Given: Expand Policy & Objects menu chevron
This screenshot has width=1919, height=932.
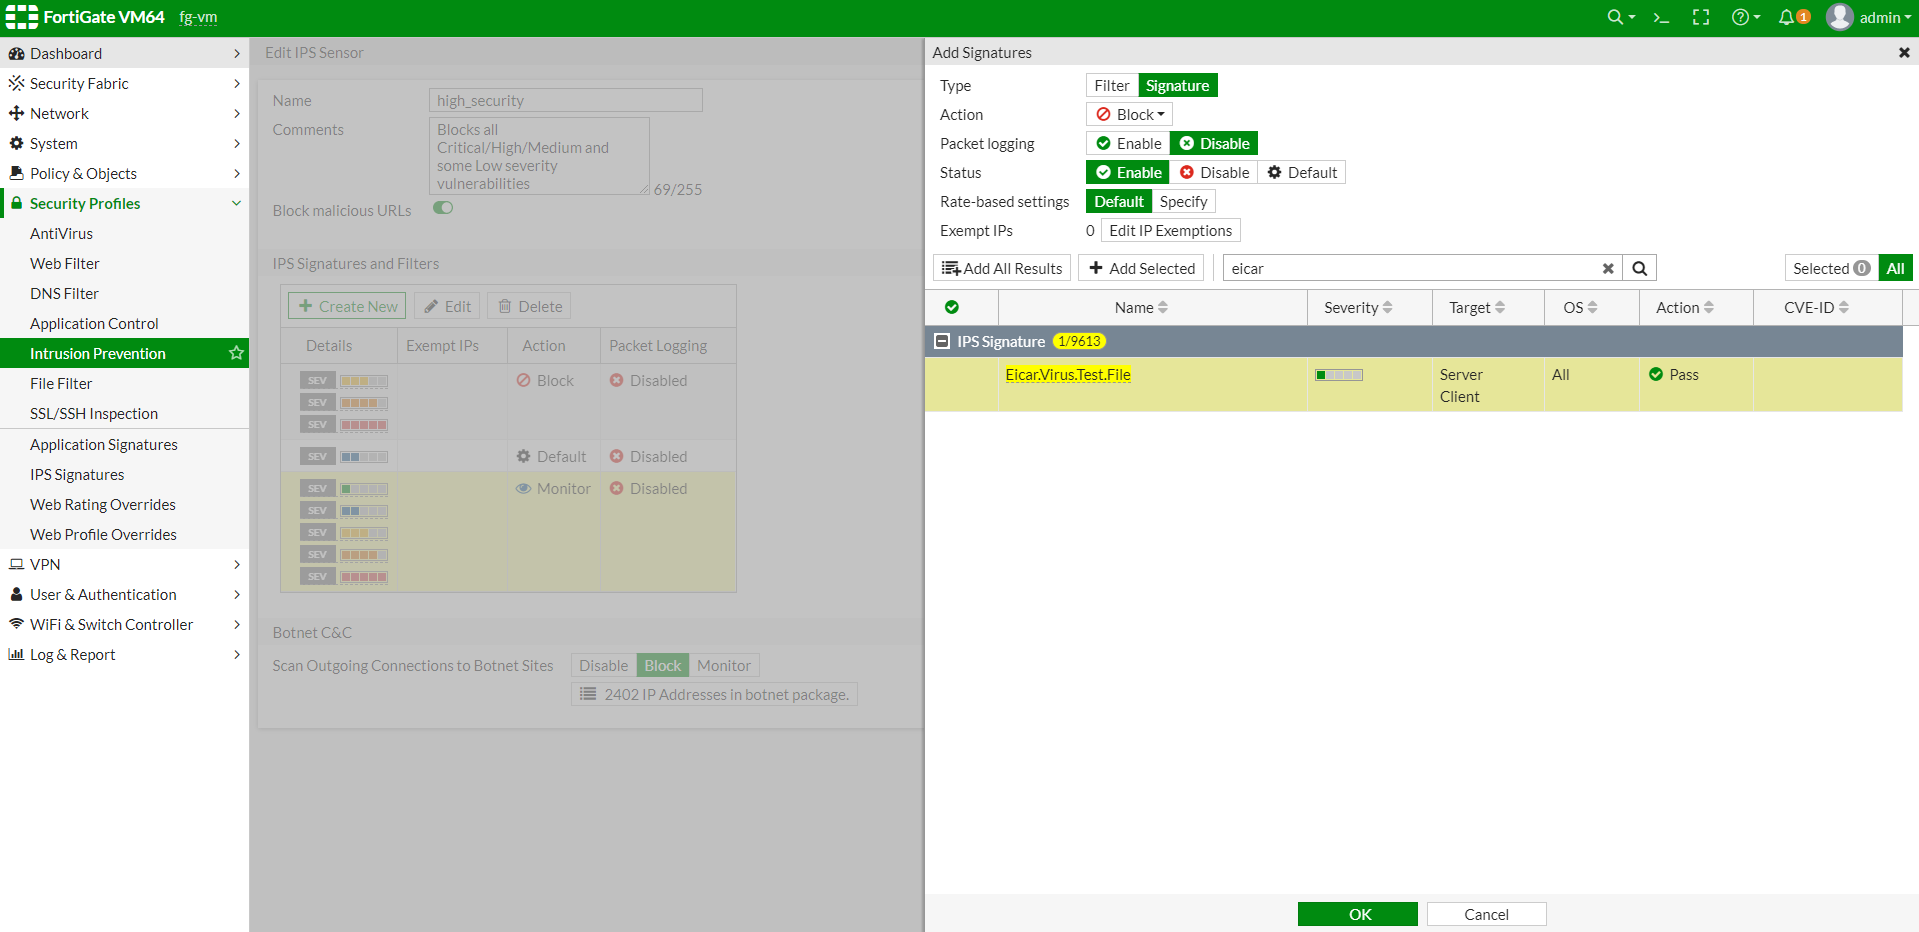Looking at the screenshot, I should point(236,173).
